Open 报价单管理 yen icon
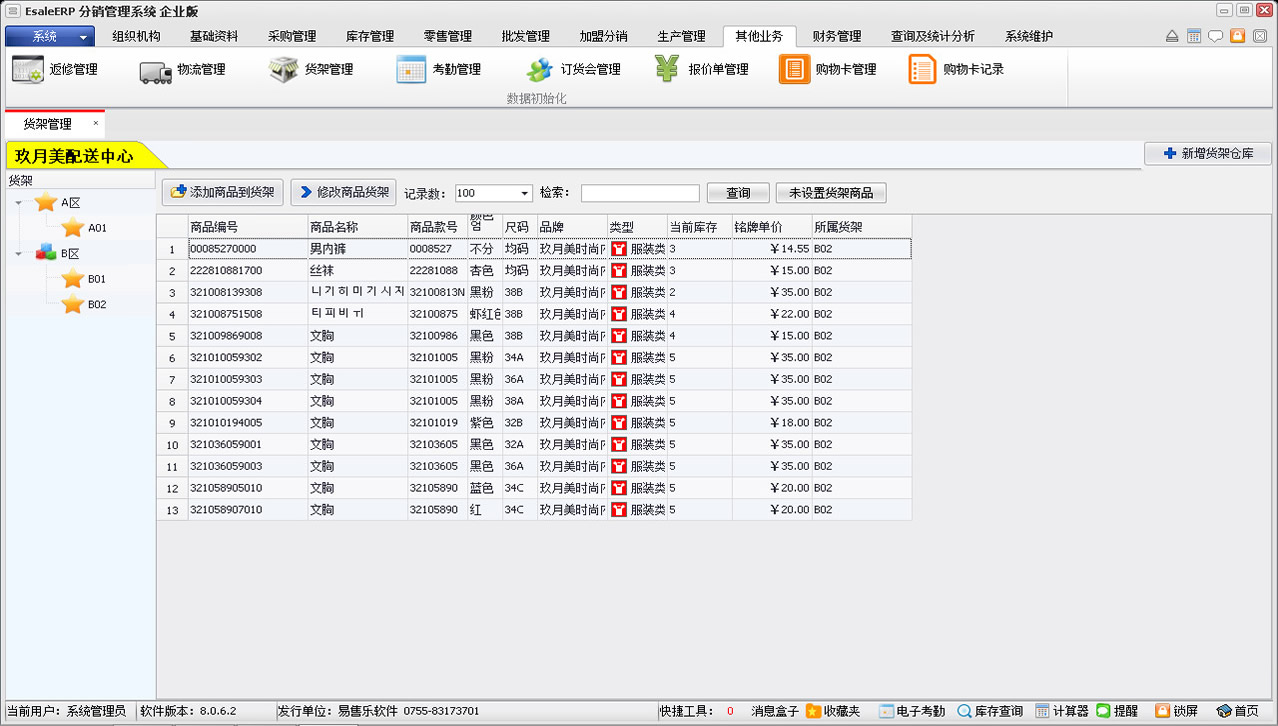The height and width of the screenshot is (726, 1278). click(667, 70)
